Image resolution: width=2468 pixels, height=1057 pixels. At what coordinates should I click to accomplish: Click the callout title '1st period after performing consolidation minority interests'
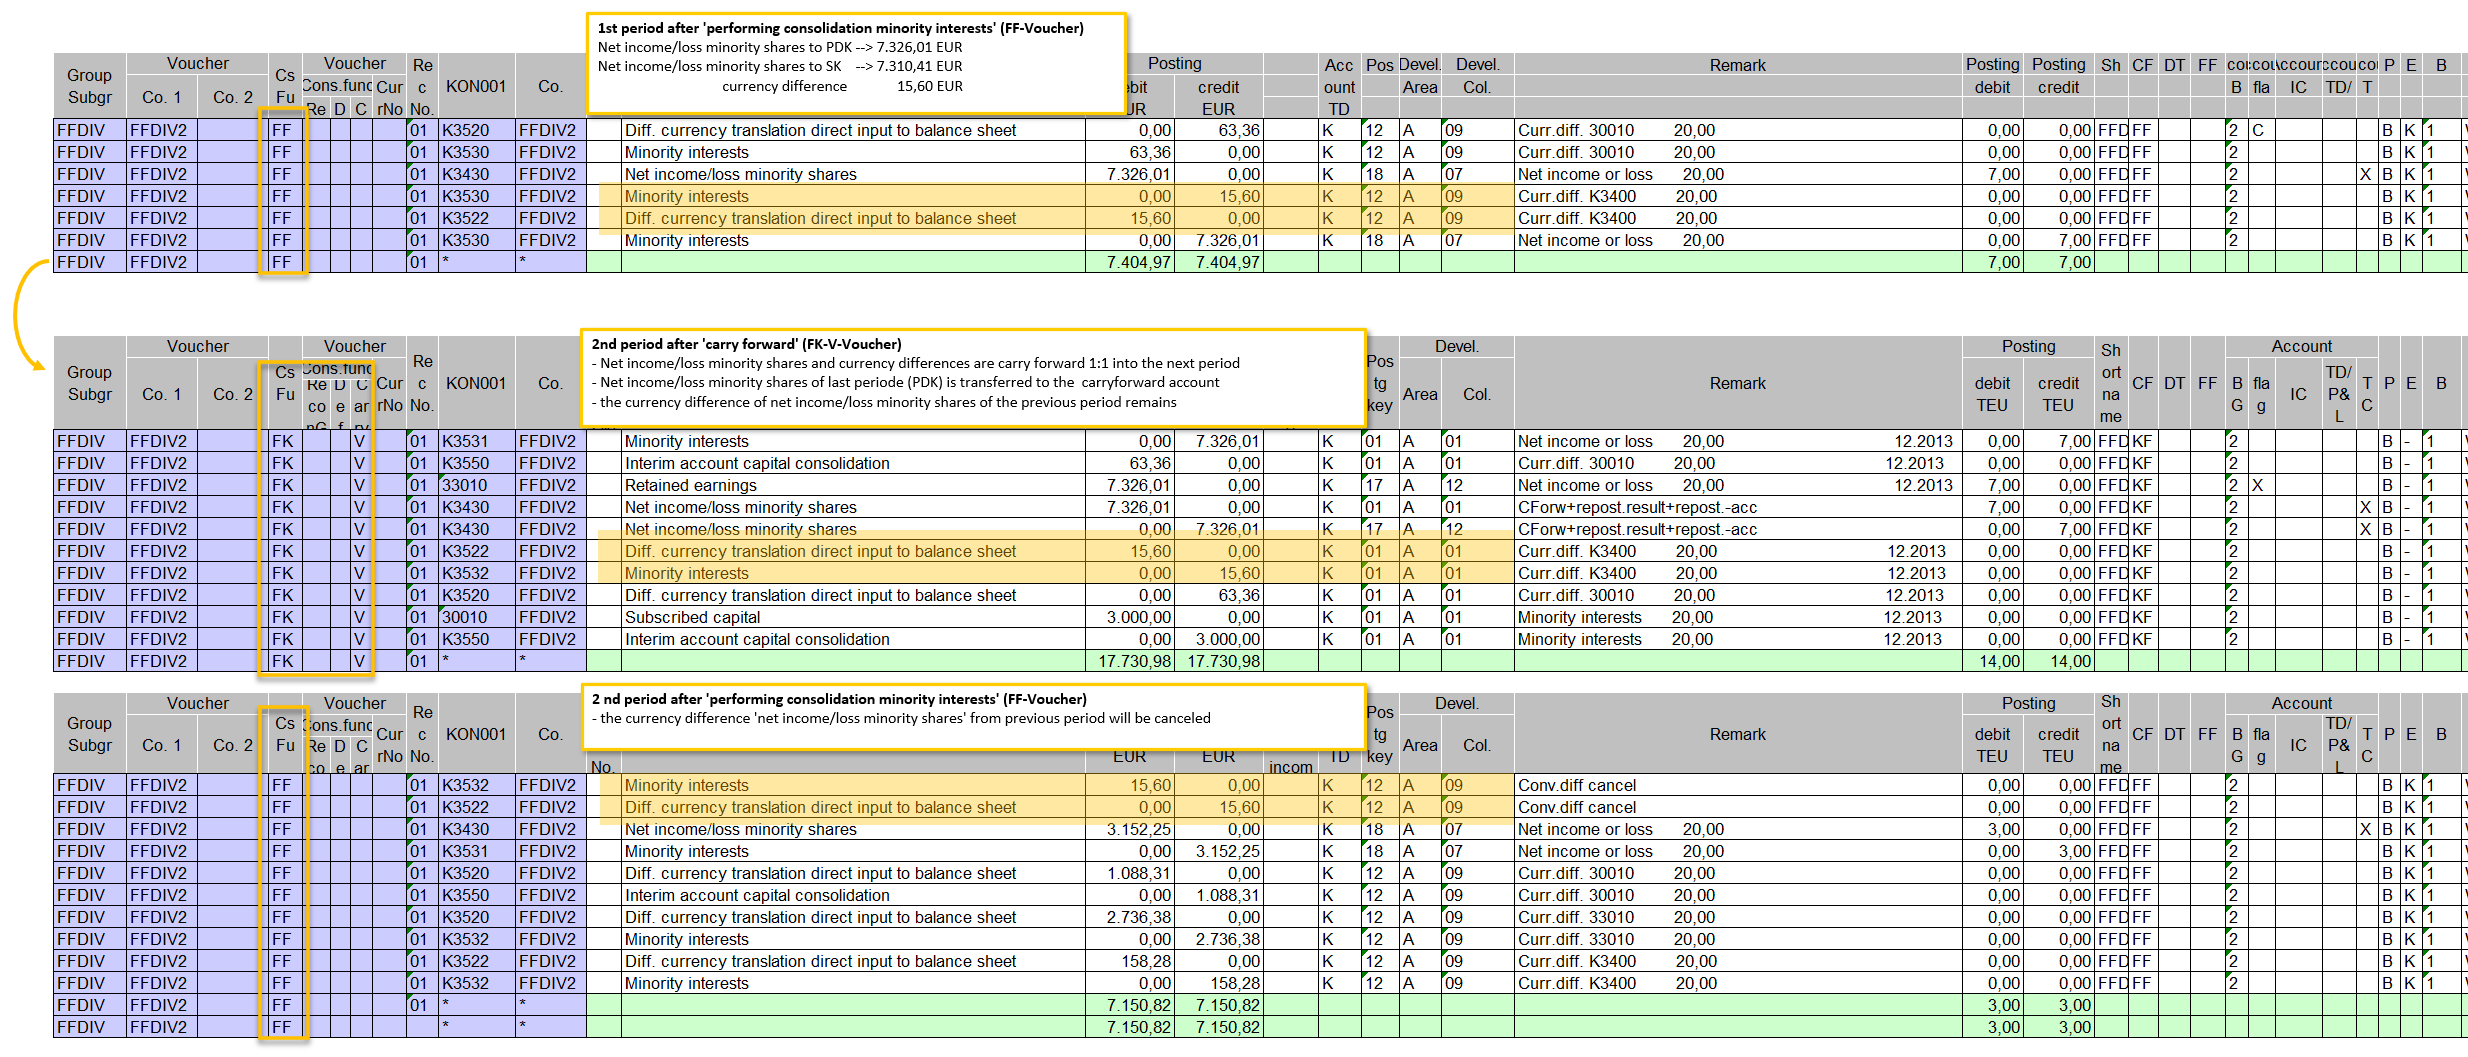pos(840,28)
